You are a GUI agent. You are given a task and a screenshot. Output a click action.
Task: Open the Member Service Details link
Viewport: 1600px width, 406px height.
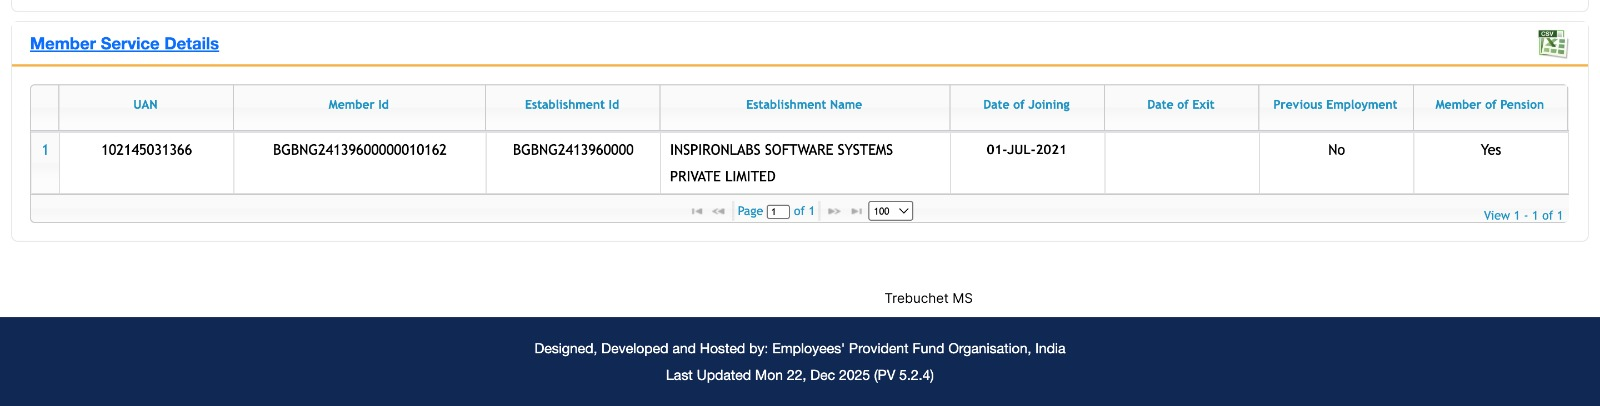124,44
